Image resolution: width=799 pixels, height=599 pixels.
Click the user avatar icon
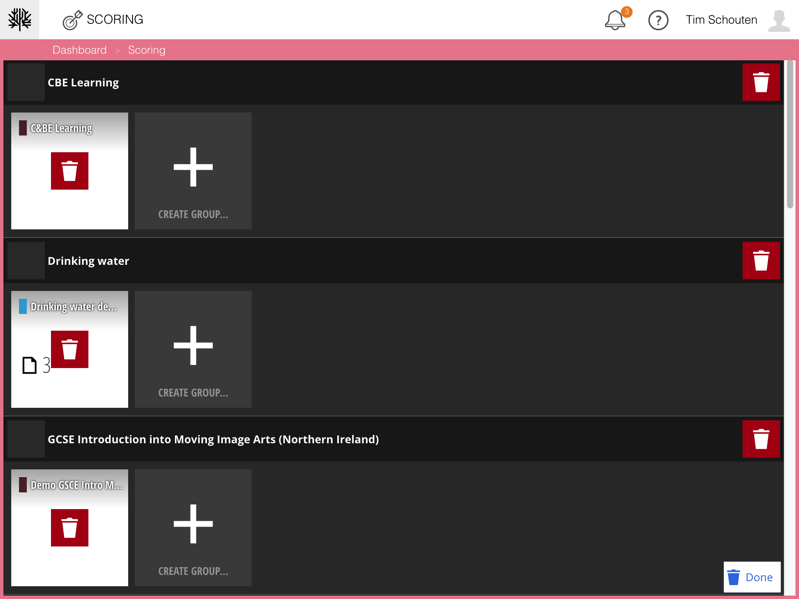pos(779,20)
